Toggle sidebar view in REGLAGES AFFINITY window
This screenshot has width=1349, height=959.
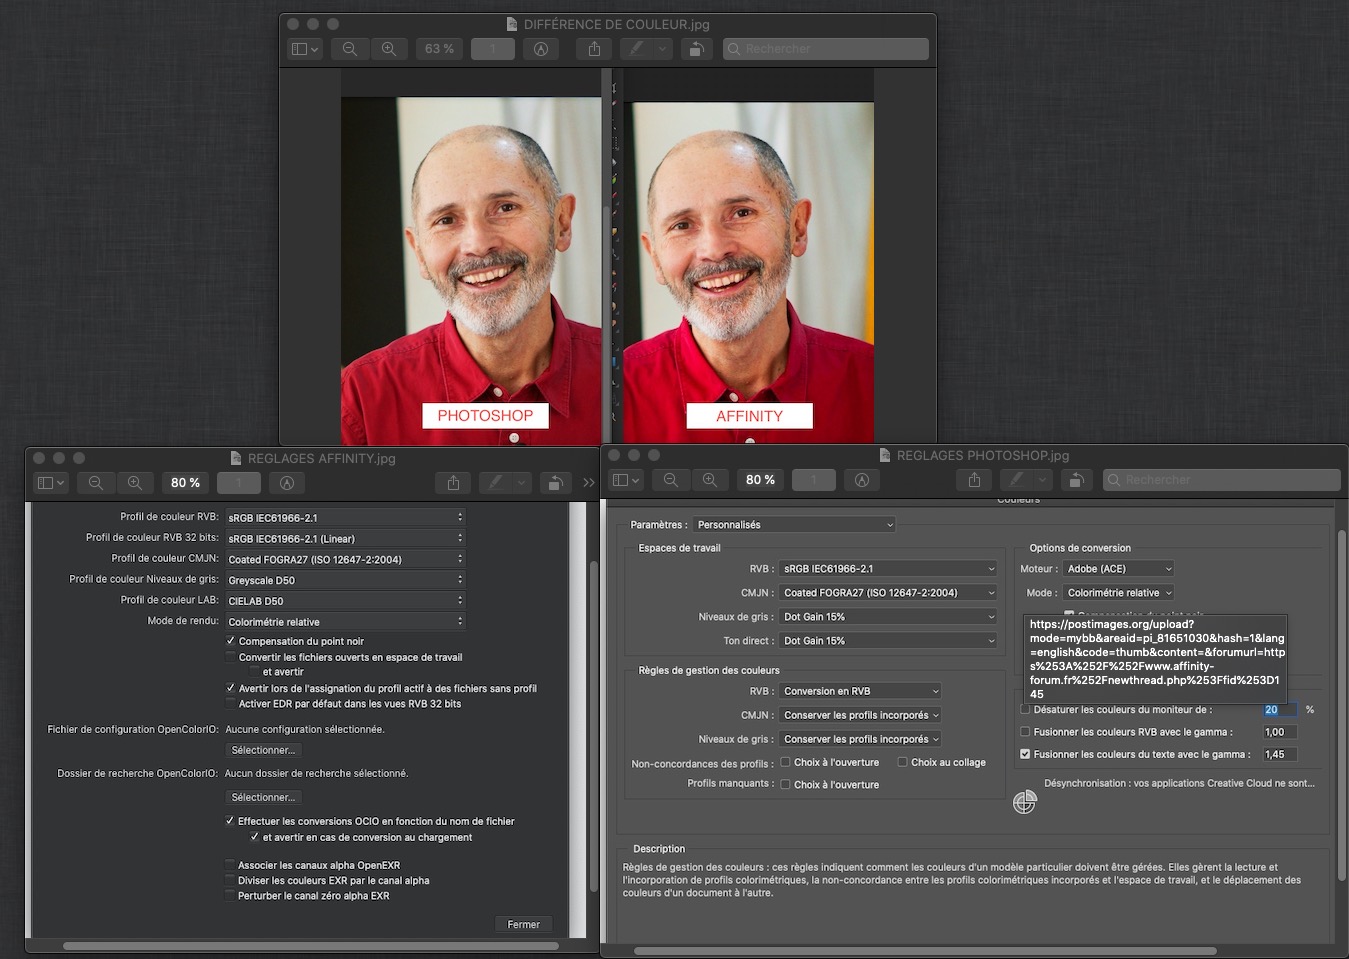pyautogui.click(x=50, y=483)
